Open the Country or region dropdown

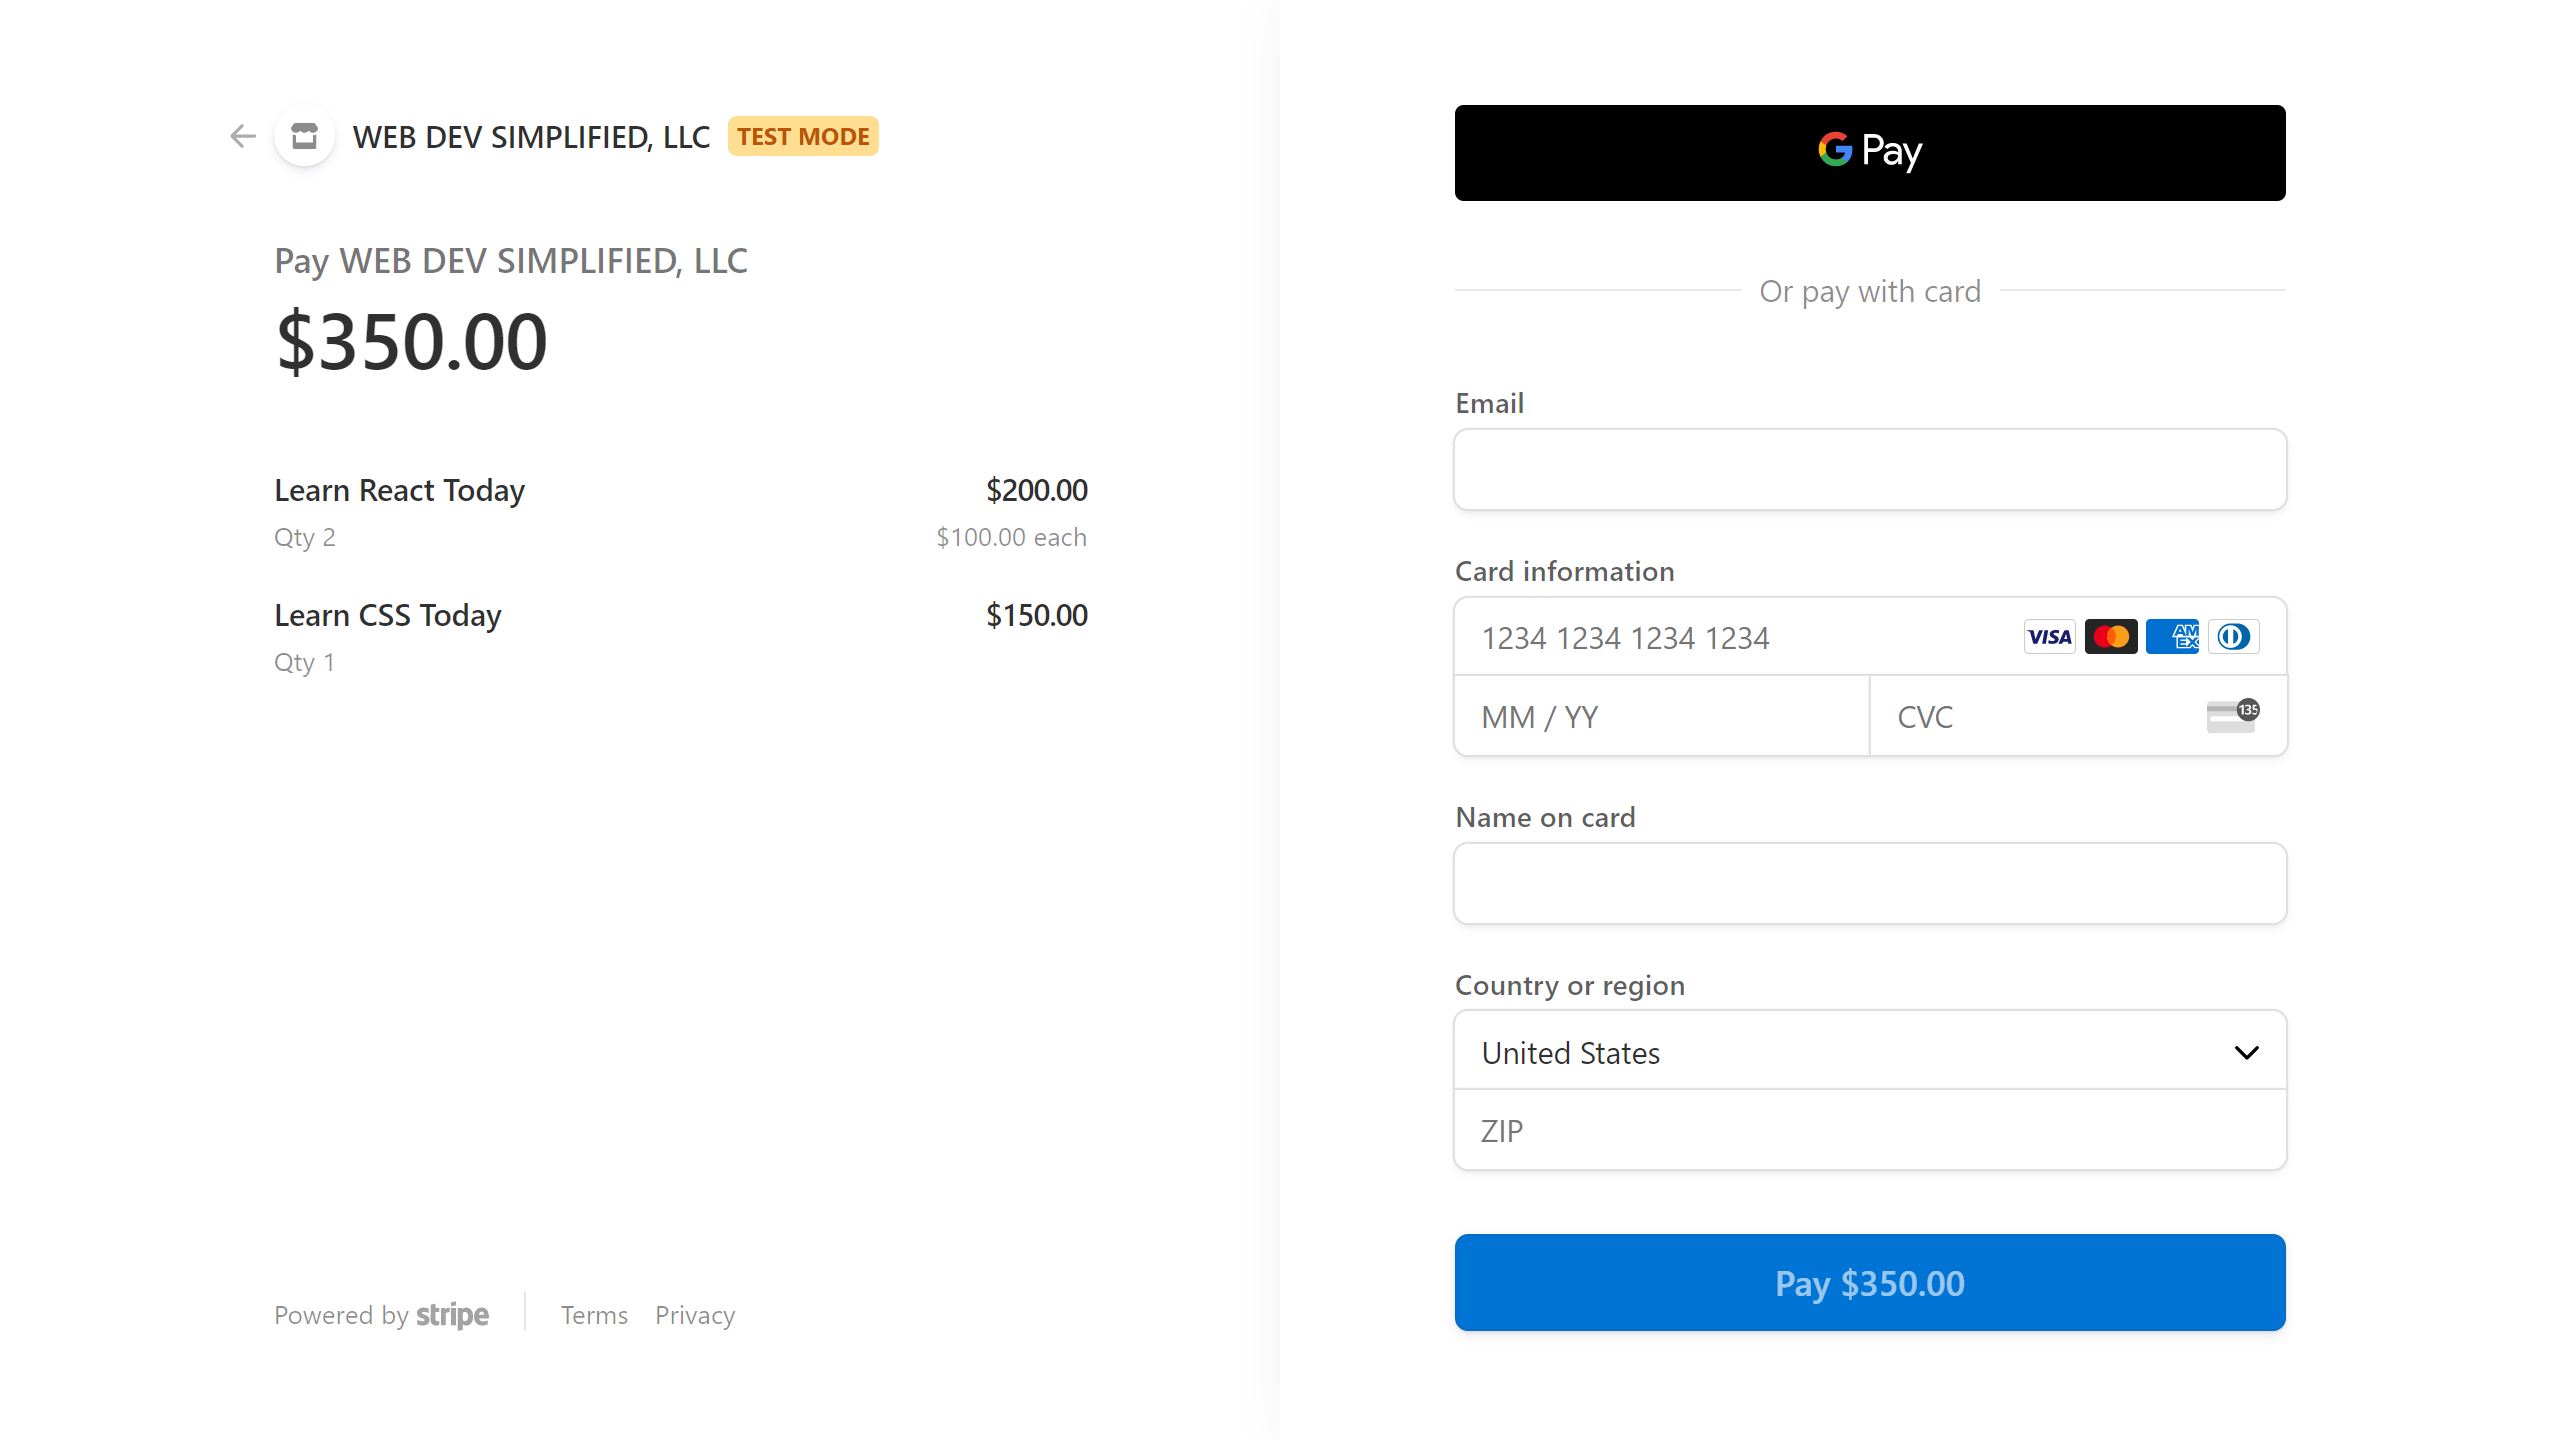point(1869,1051)
